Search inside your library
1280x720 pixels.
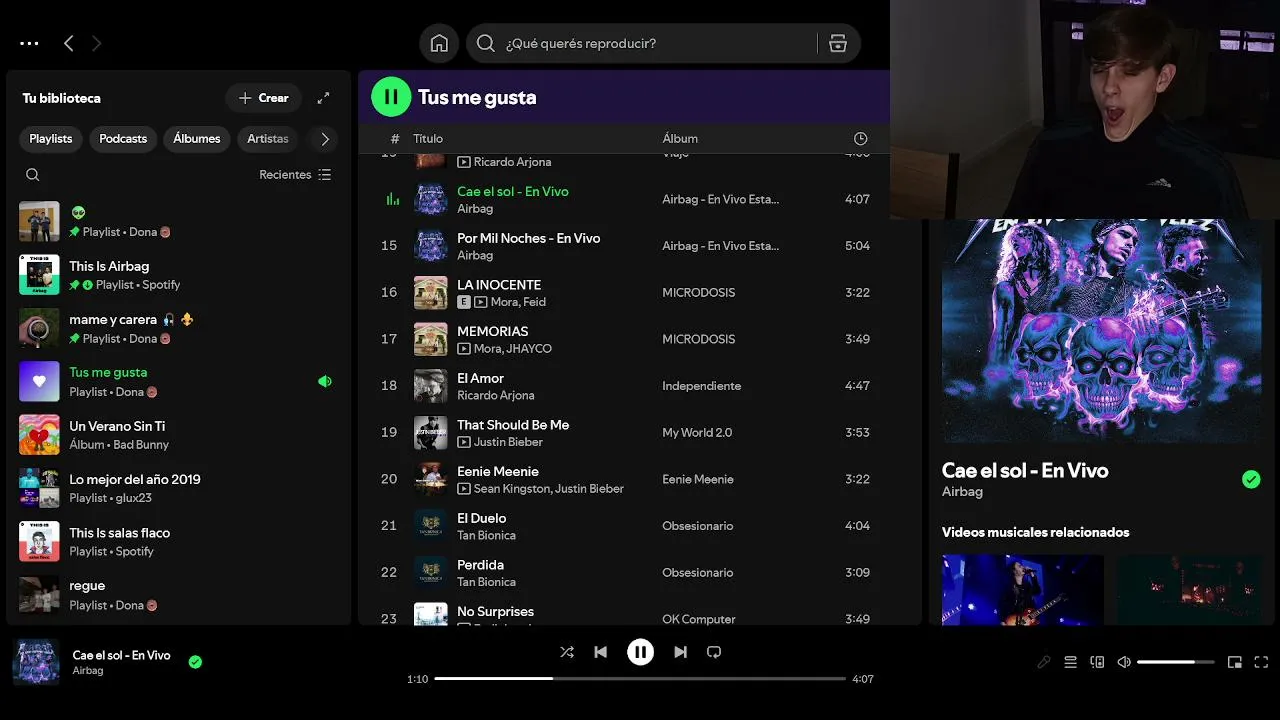pyautogui.click(x=33, y=175)
